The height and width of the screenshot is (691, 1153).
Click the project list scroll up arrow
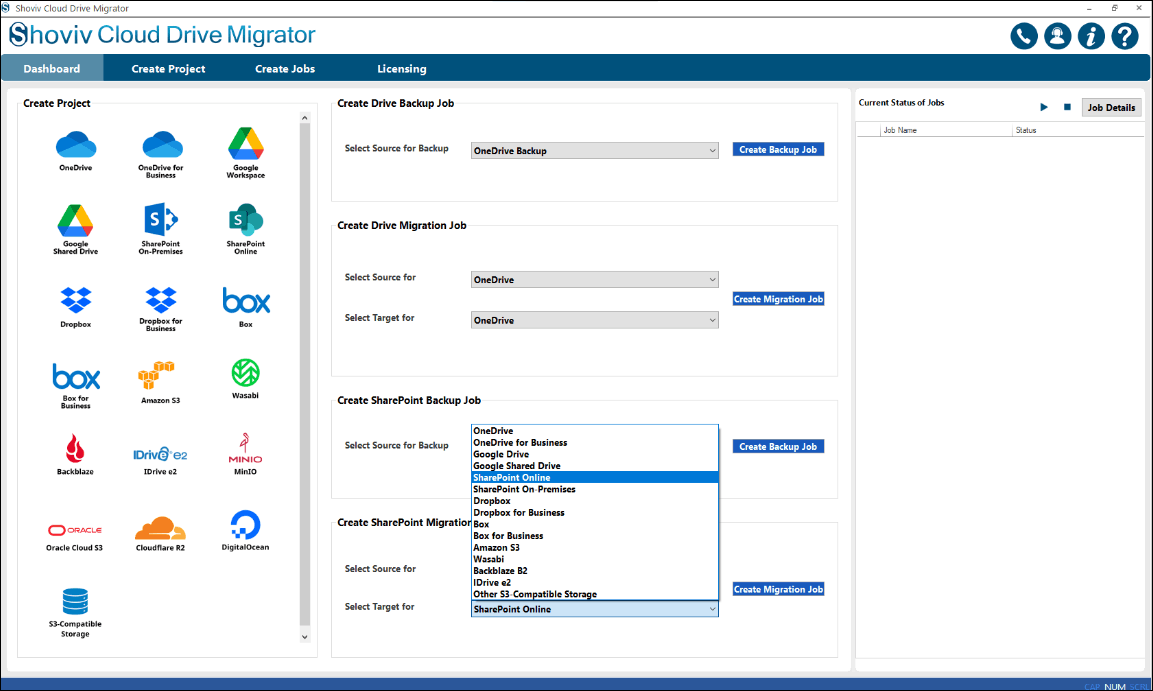(x=304, y=118)
